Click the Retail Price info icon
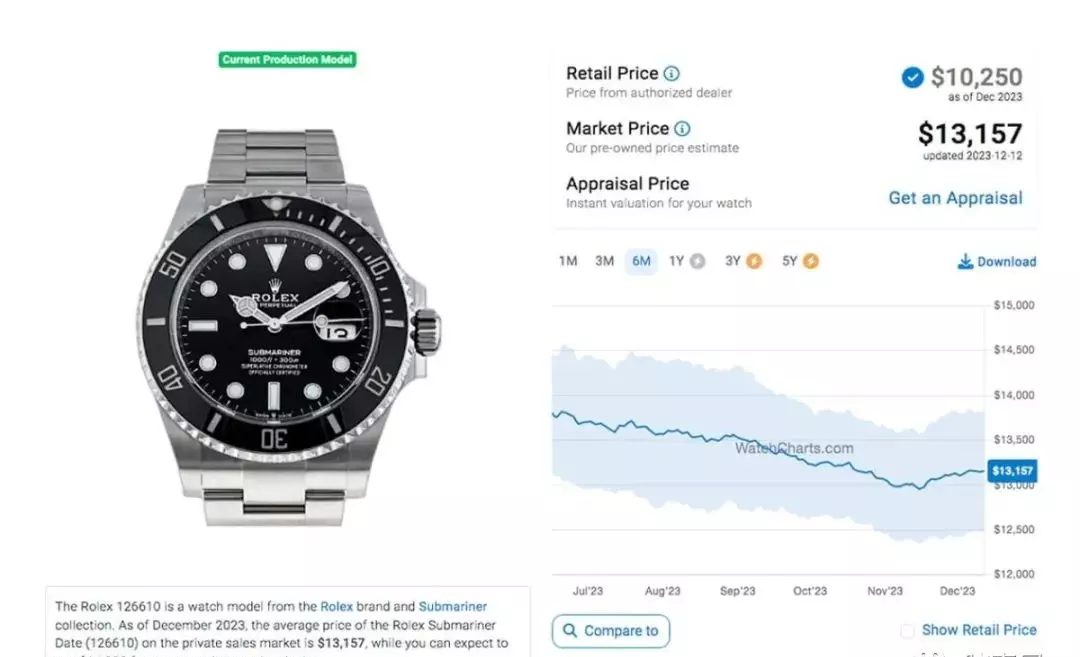This screenshot has width=1080, height=657. pos(672,73)
